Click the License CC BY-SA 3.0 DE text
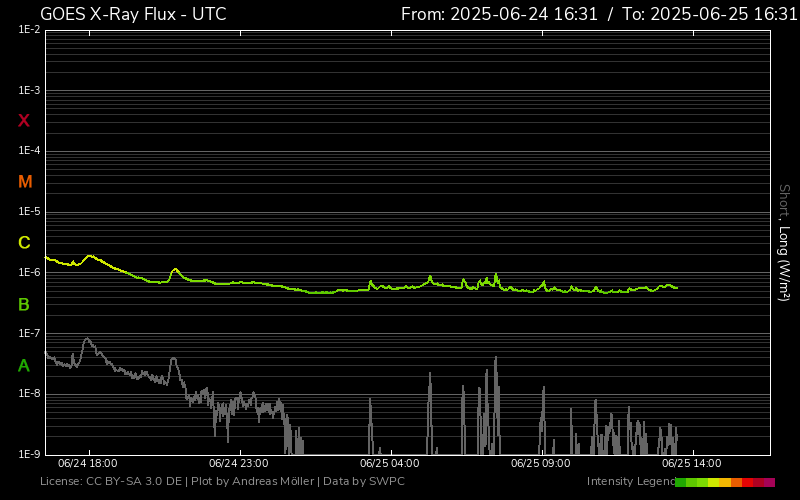 click(x=111, y=482)
